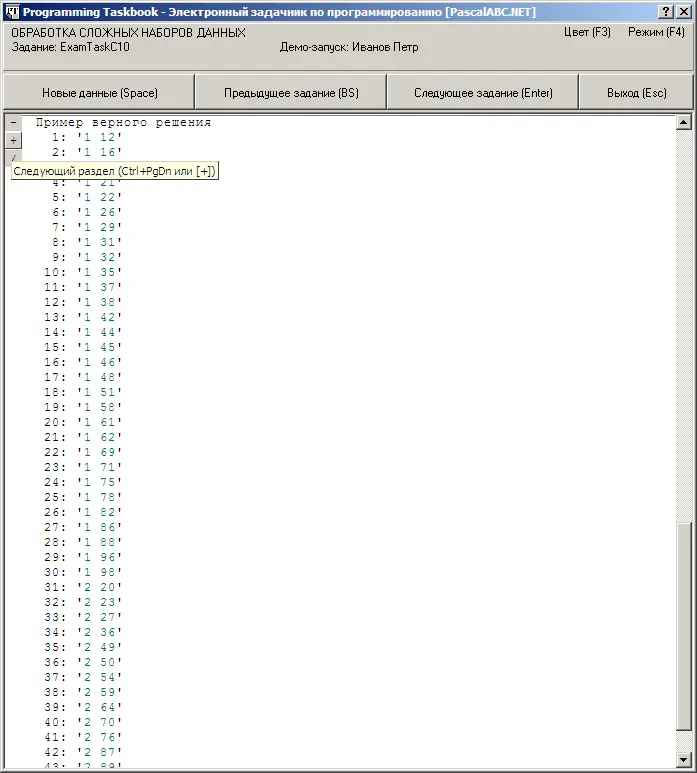Select result line 2: '1 16'
Viewport: 697px width, 773px height.
[x=86, y=152]
